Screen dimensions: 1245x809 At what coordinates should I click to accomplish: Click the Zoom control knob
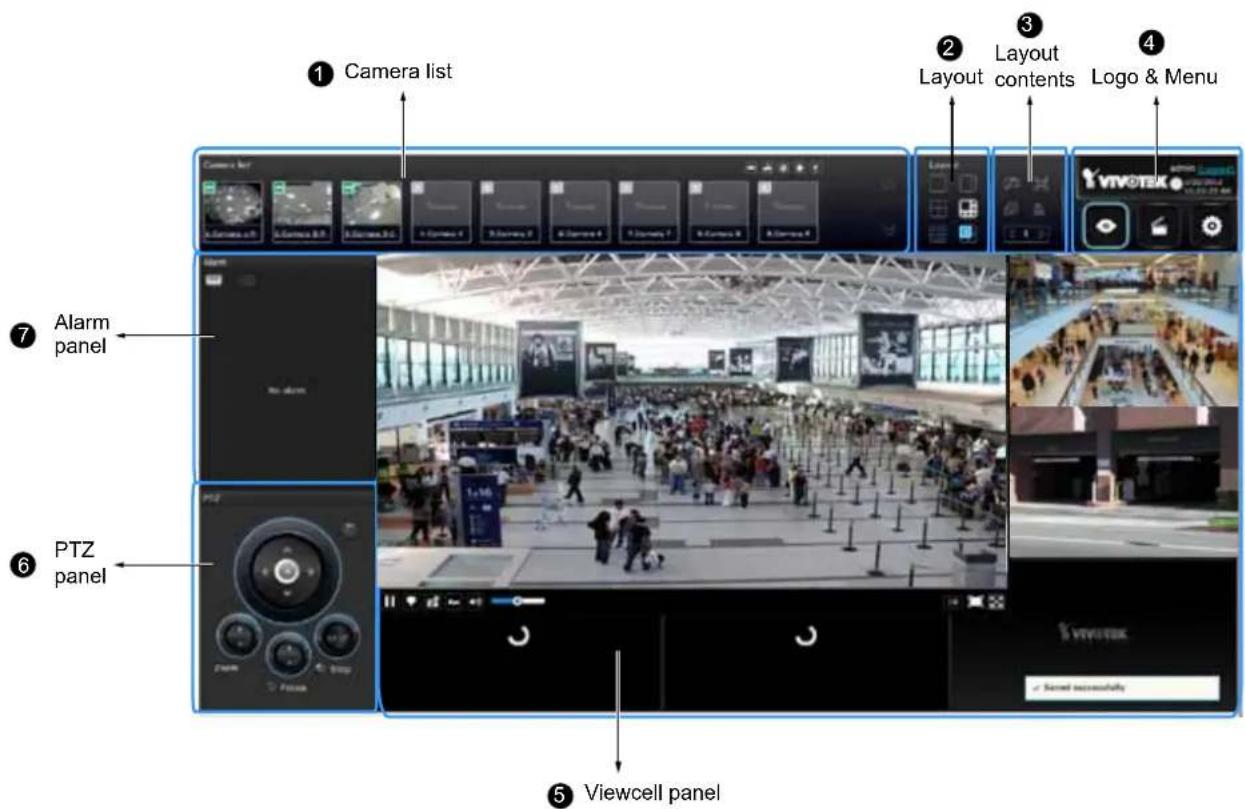pyautogui.click(x=238, y=635)
